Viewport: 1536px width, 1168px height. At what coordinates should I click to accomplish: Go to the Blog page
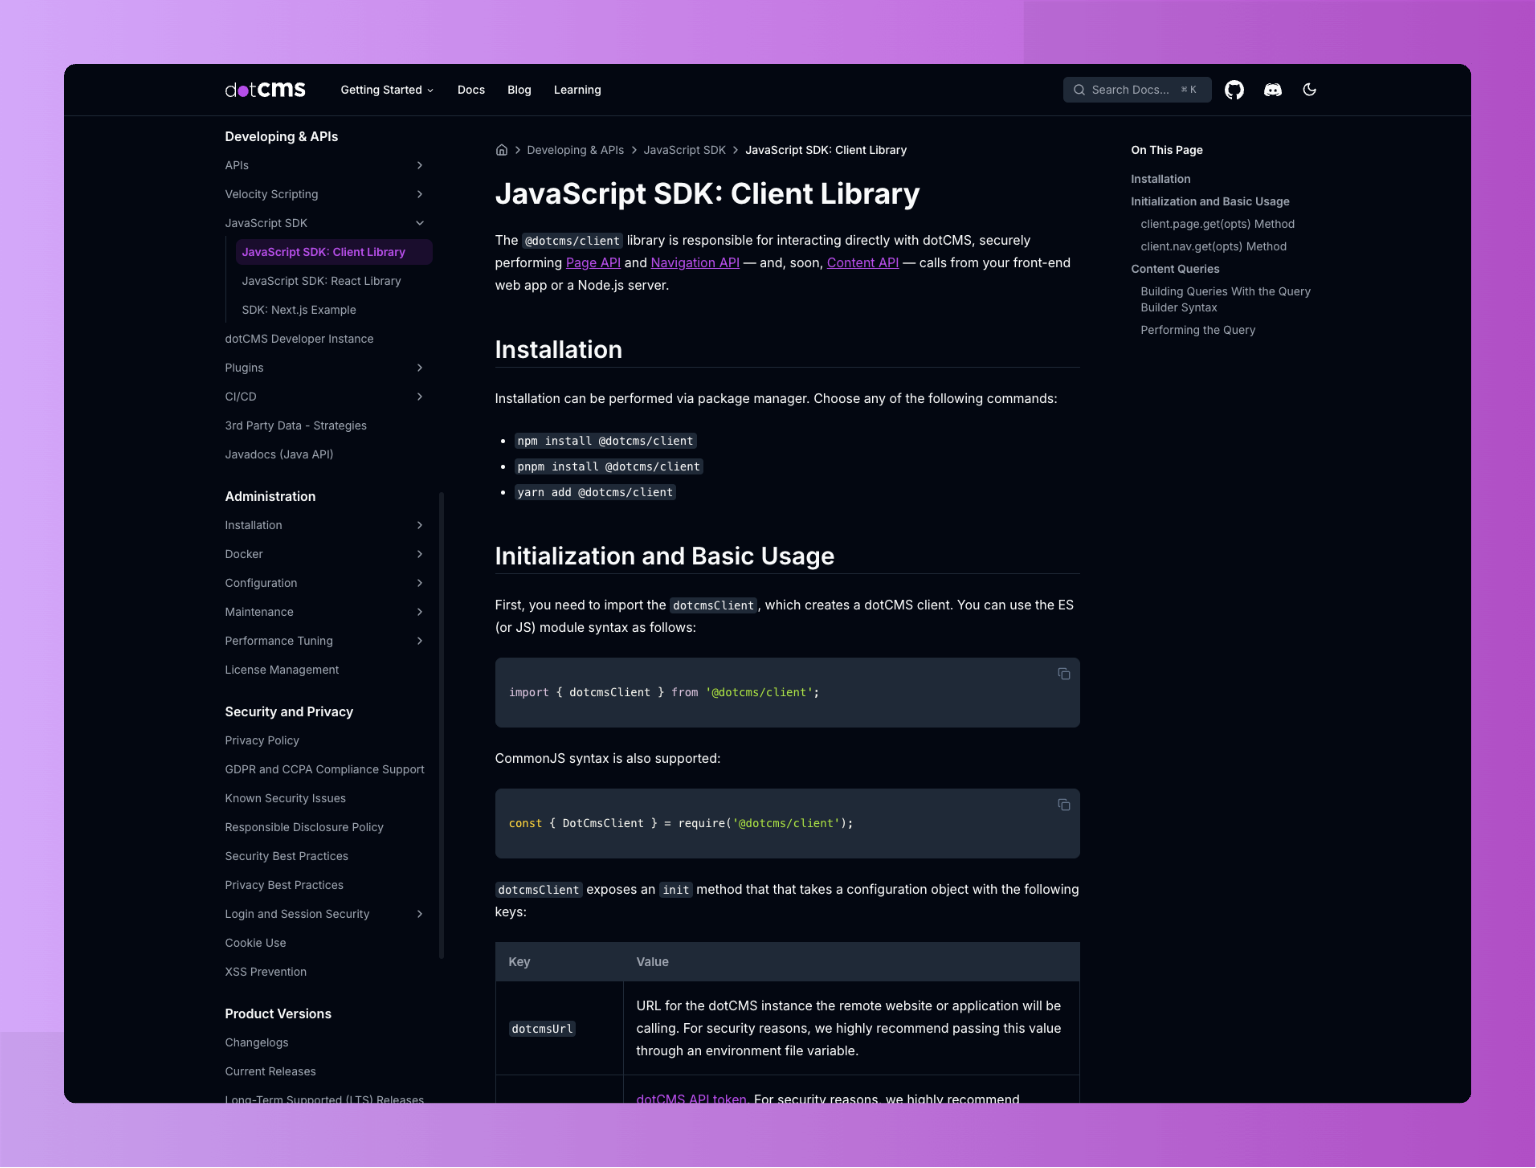[519, 90]
